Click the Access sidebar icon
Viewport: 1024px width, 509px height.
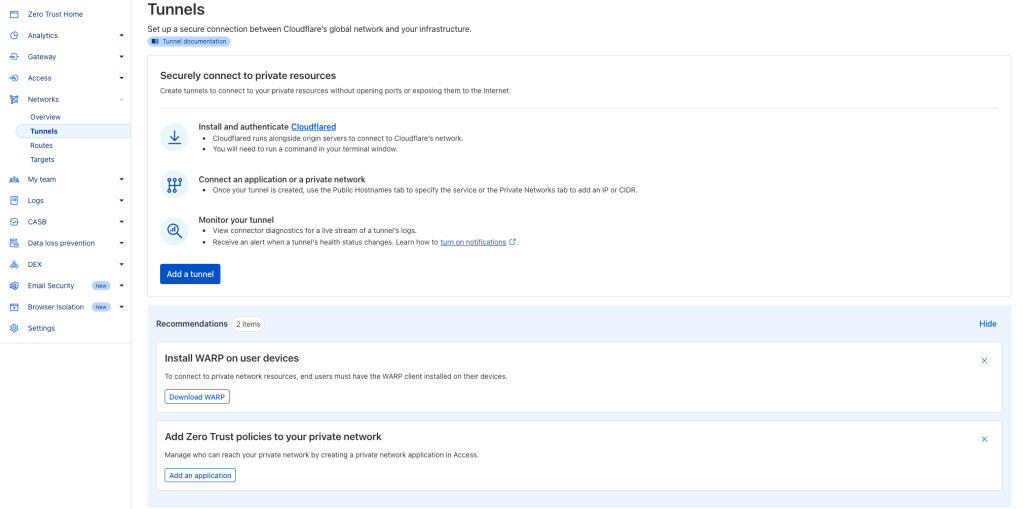click(x=14, y=78)
